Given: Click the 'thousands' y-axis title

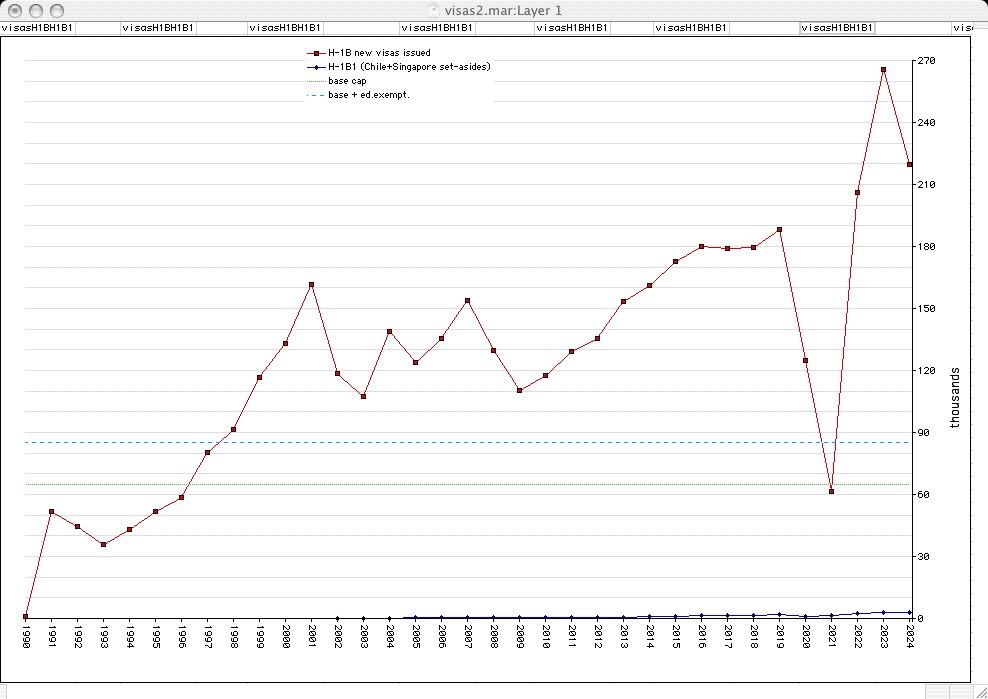Looking at the screenshot, I should (x=954, y=397).
